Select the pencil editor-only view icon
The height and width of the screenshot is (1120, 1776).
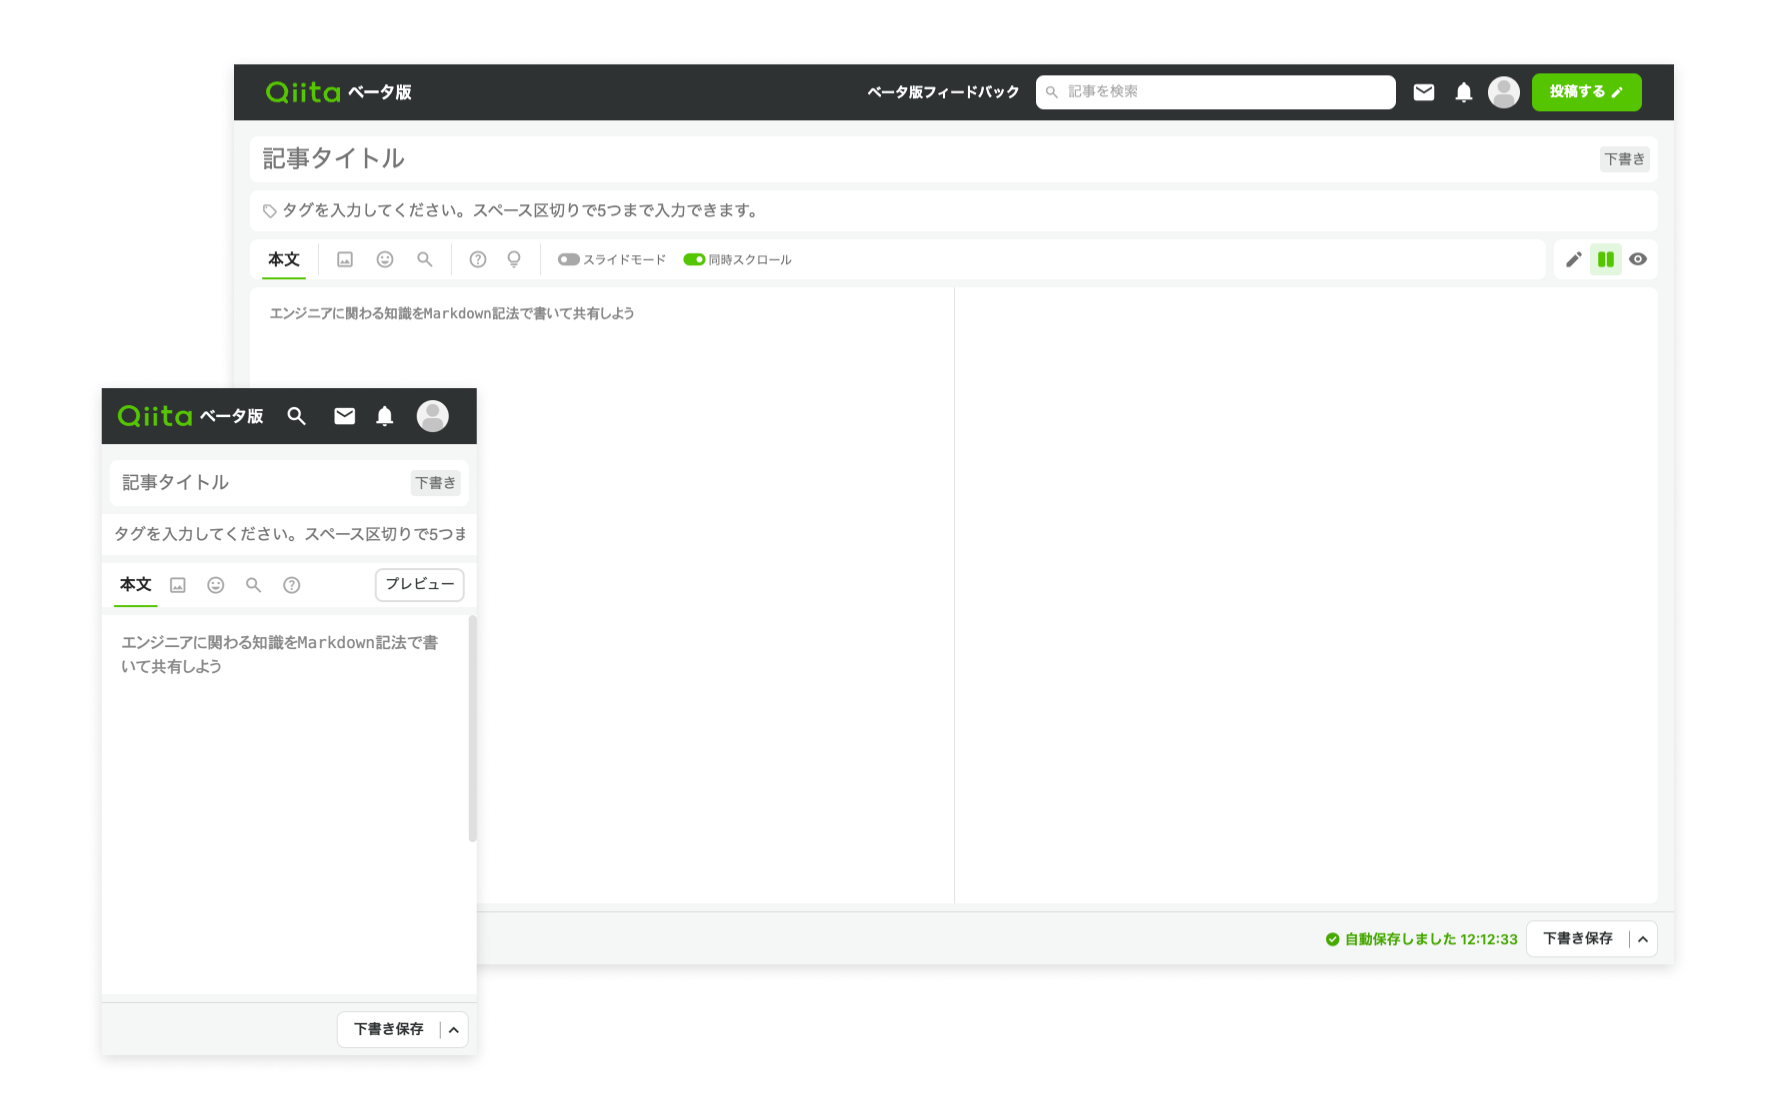[1573, 259]
